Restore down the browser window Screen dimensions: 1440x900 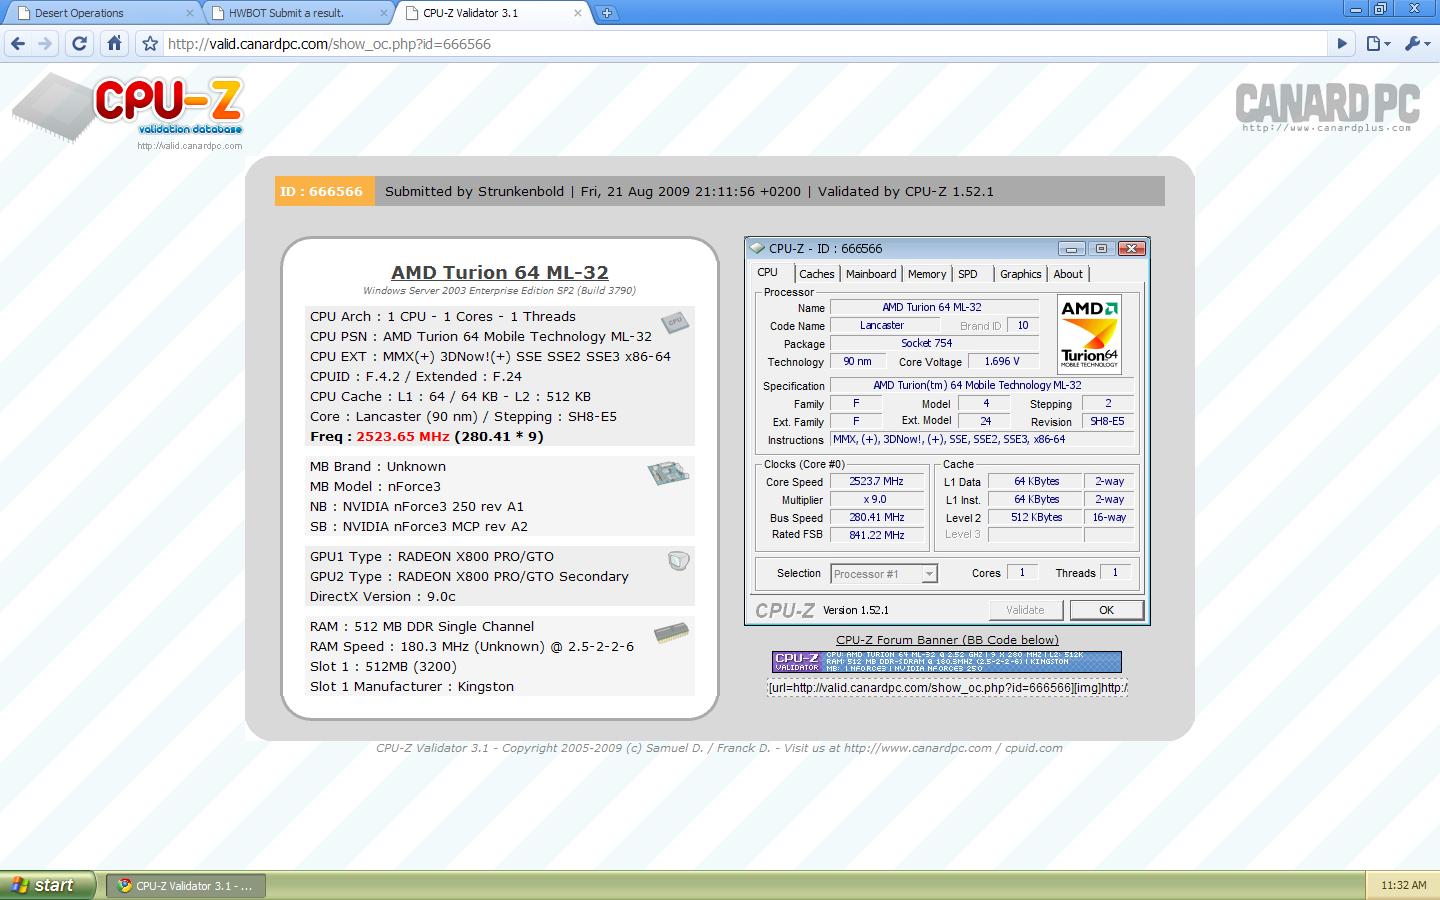point(1381,9)
